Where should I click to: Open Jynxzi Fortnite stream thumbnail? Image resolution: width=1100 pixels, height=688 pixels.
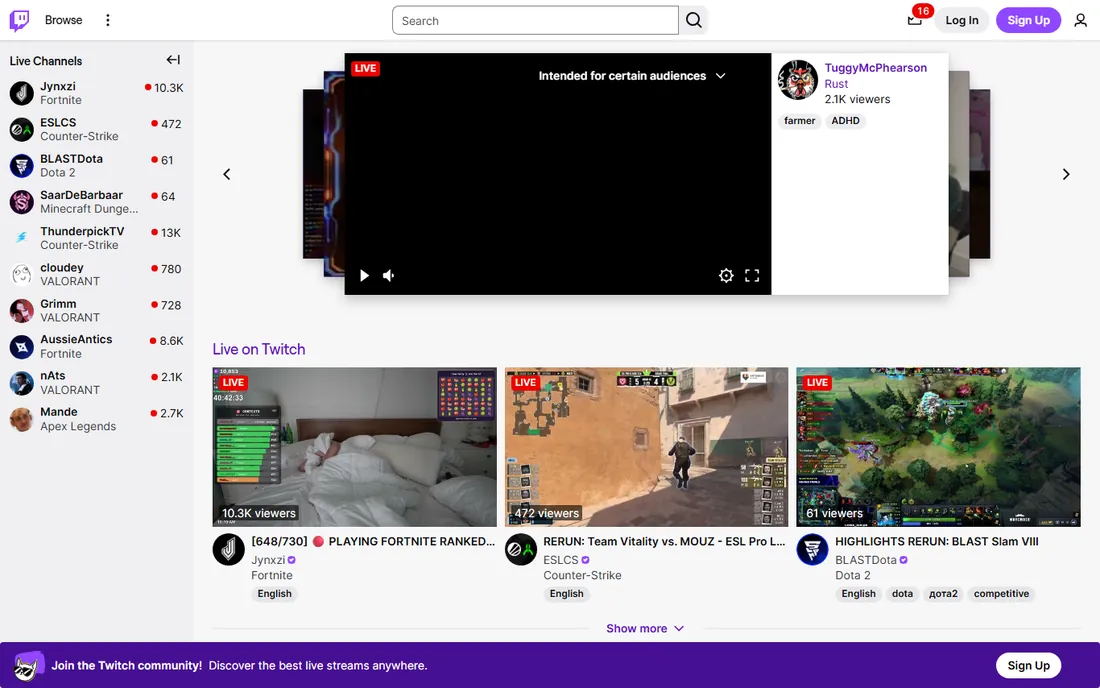354,447
